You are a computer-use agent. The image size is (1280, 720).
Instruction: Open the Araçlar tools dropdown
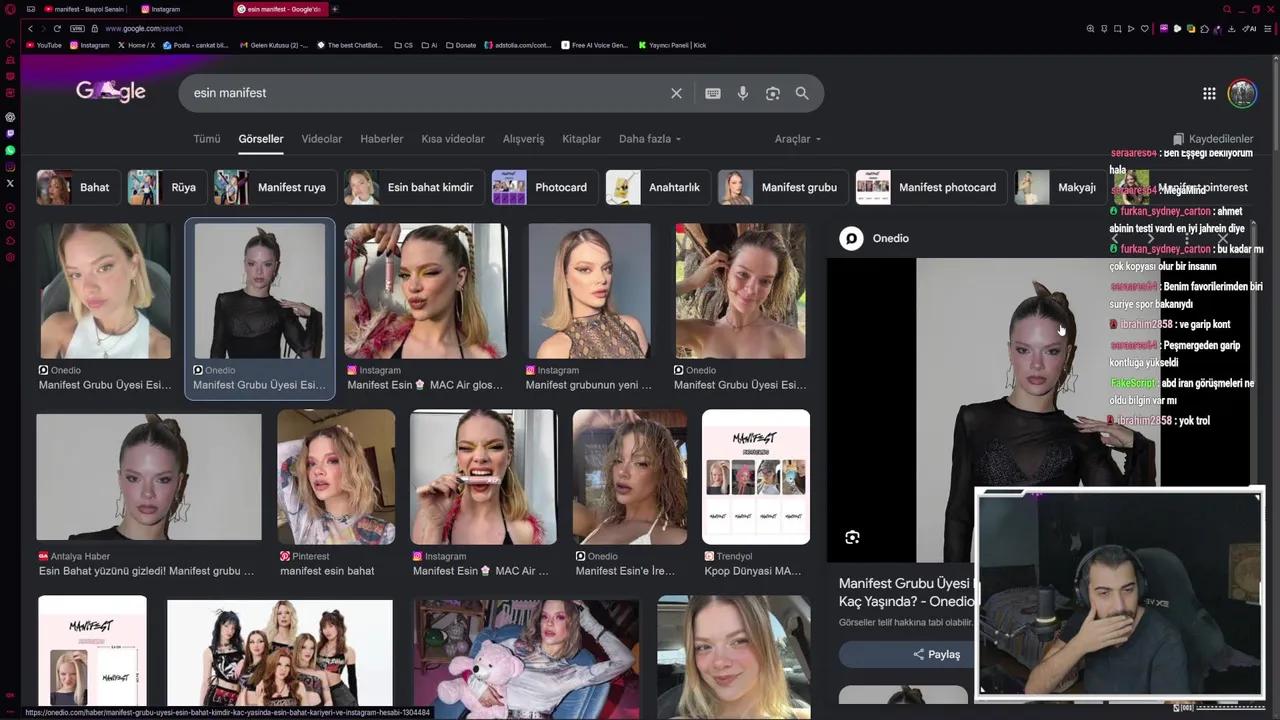[x=797, y=139]
